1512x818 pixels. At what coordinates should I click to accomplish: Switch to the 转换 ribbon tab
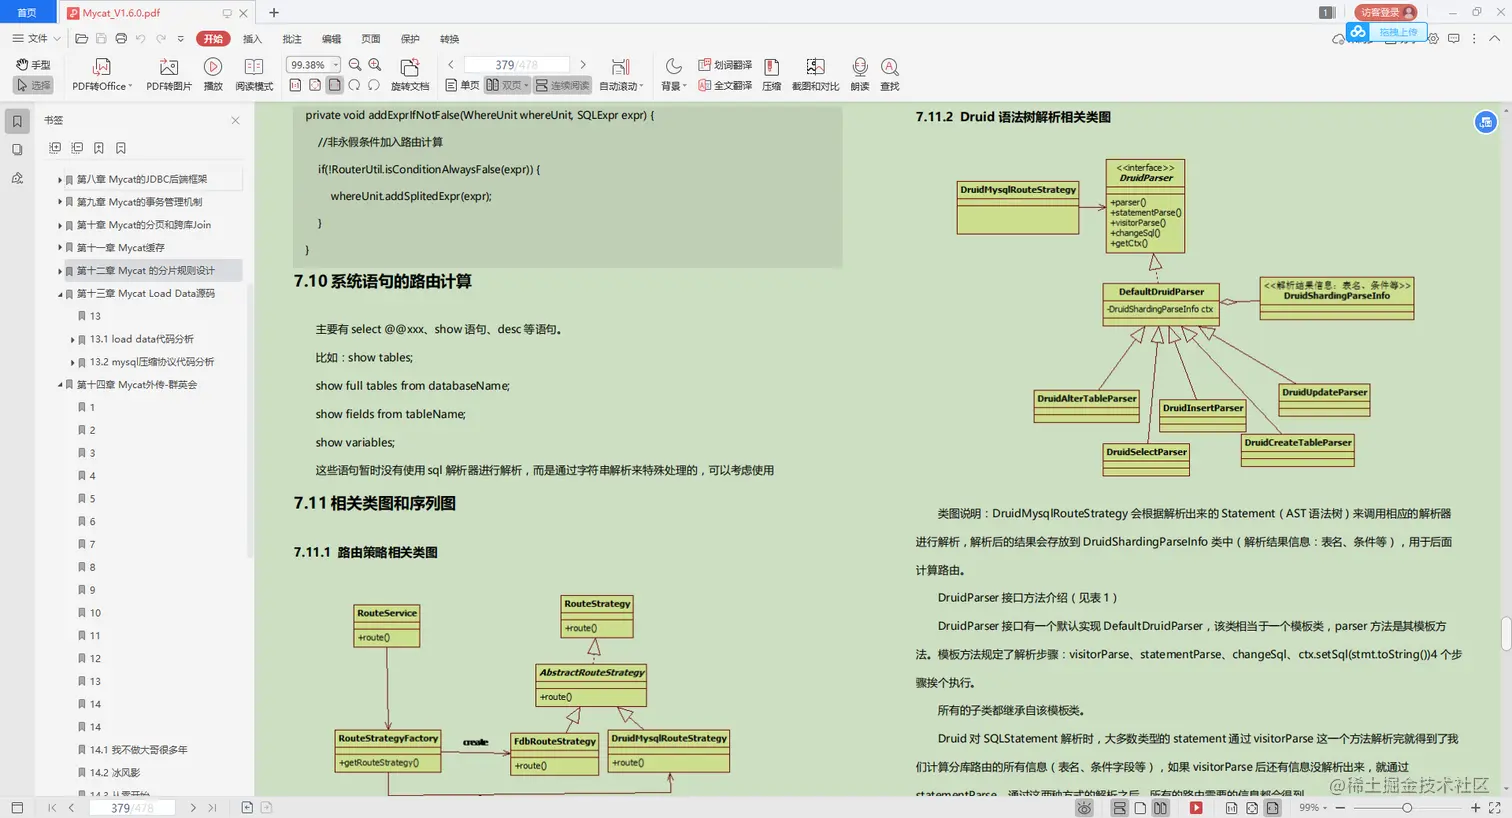(449, 39)
